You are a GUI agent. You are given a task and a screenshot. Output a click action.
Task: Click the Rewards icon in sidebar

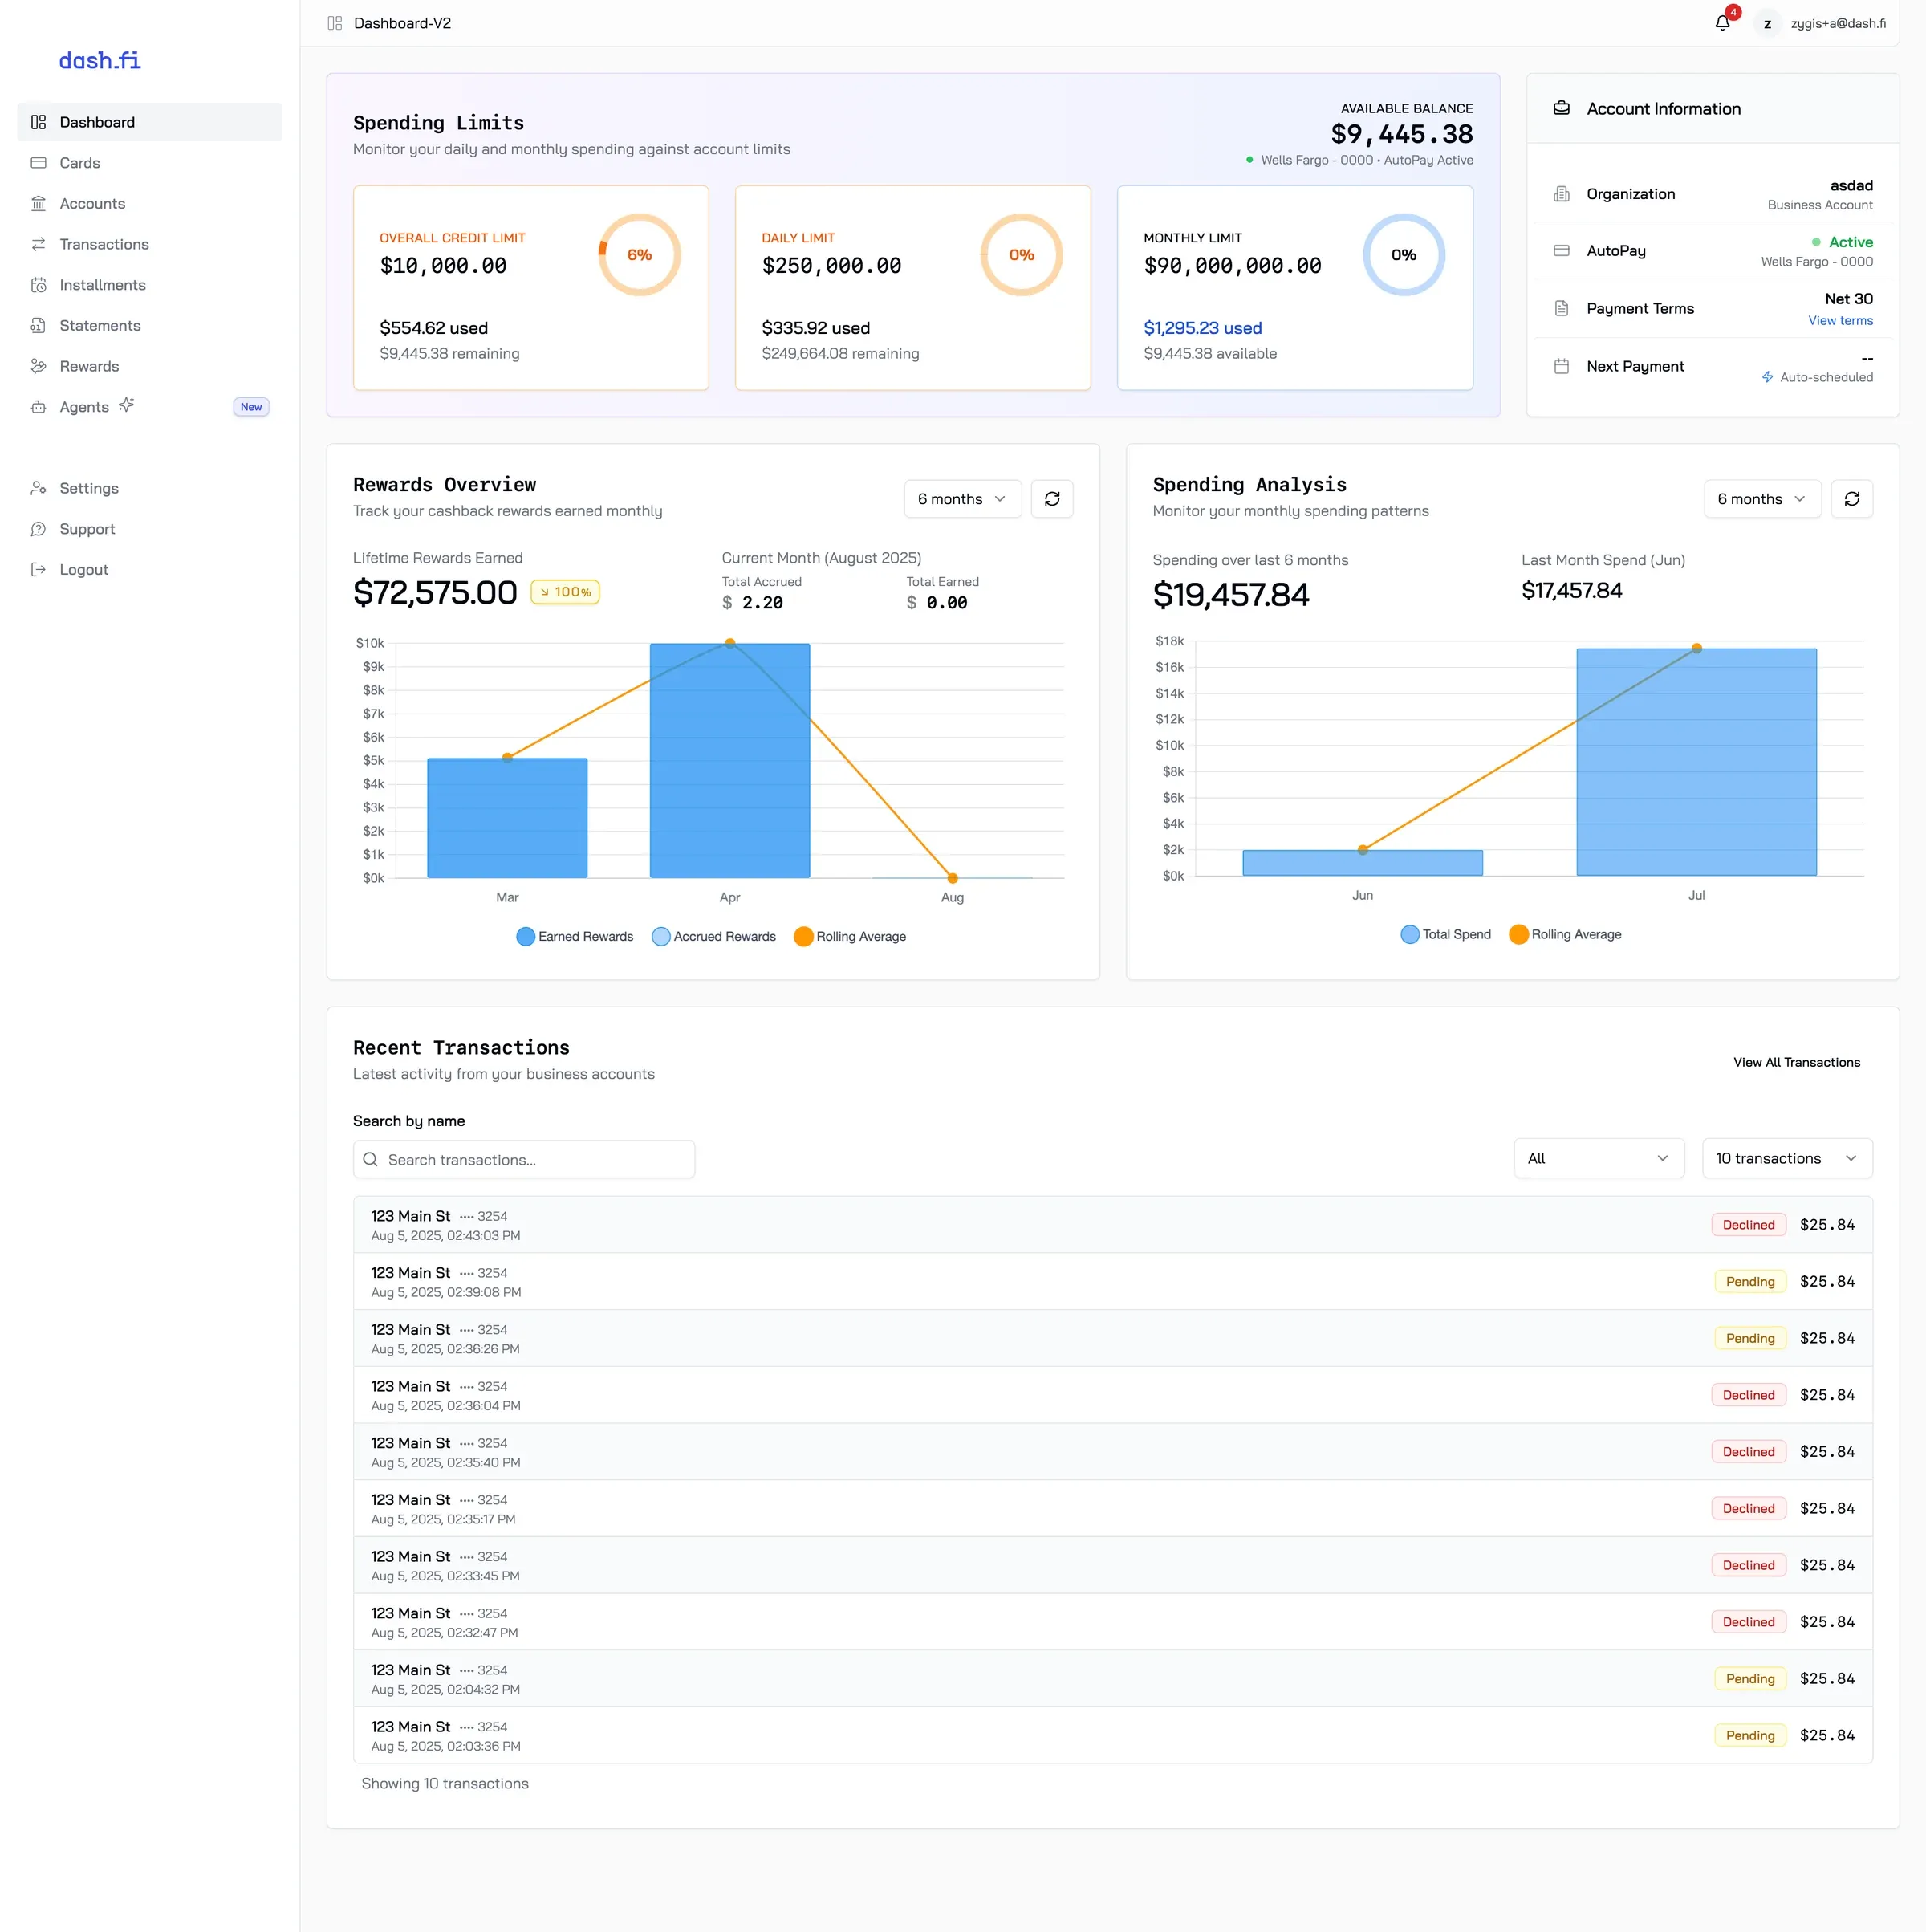(x=38, y=366)
